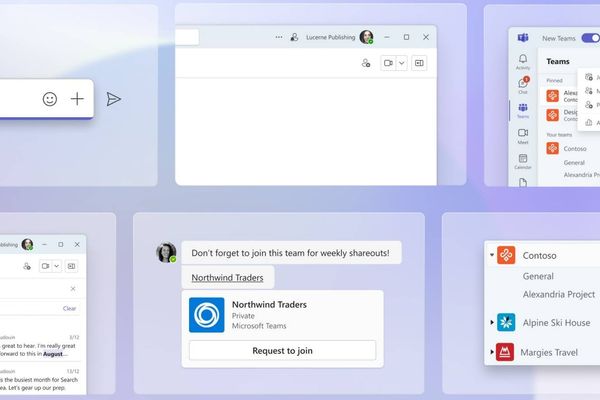Open the search result mentioning August
This screenshot has height=400, width=600.
39,346
